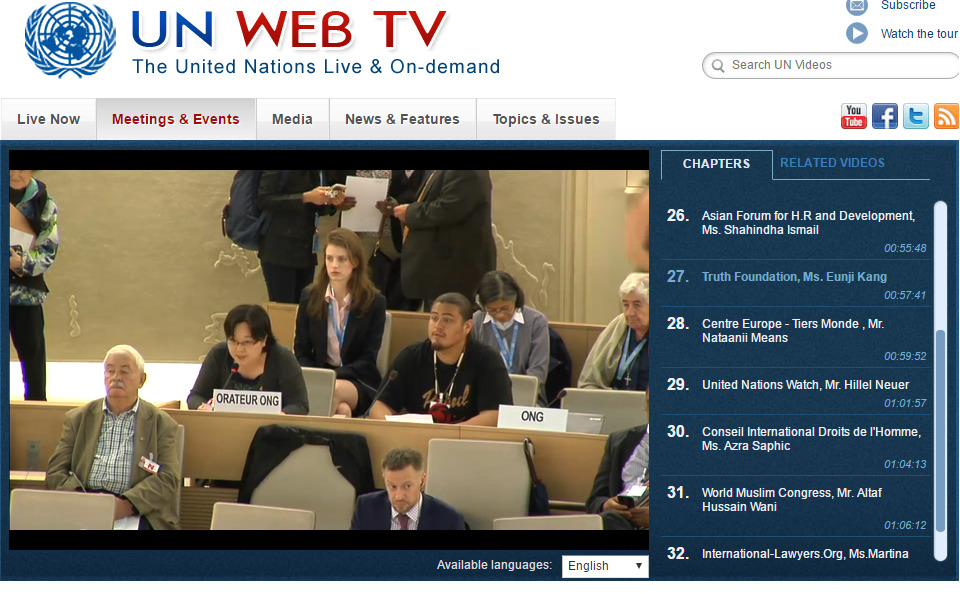Click the 01:01:57 chapter timestamp
Viewport: 960px width, 594px height.
(x=905, y=404)
